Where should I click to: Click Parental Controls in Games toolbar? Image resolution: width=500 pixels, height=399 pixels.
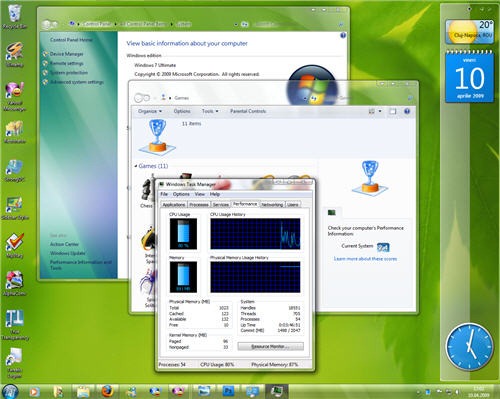point(248,111)
